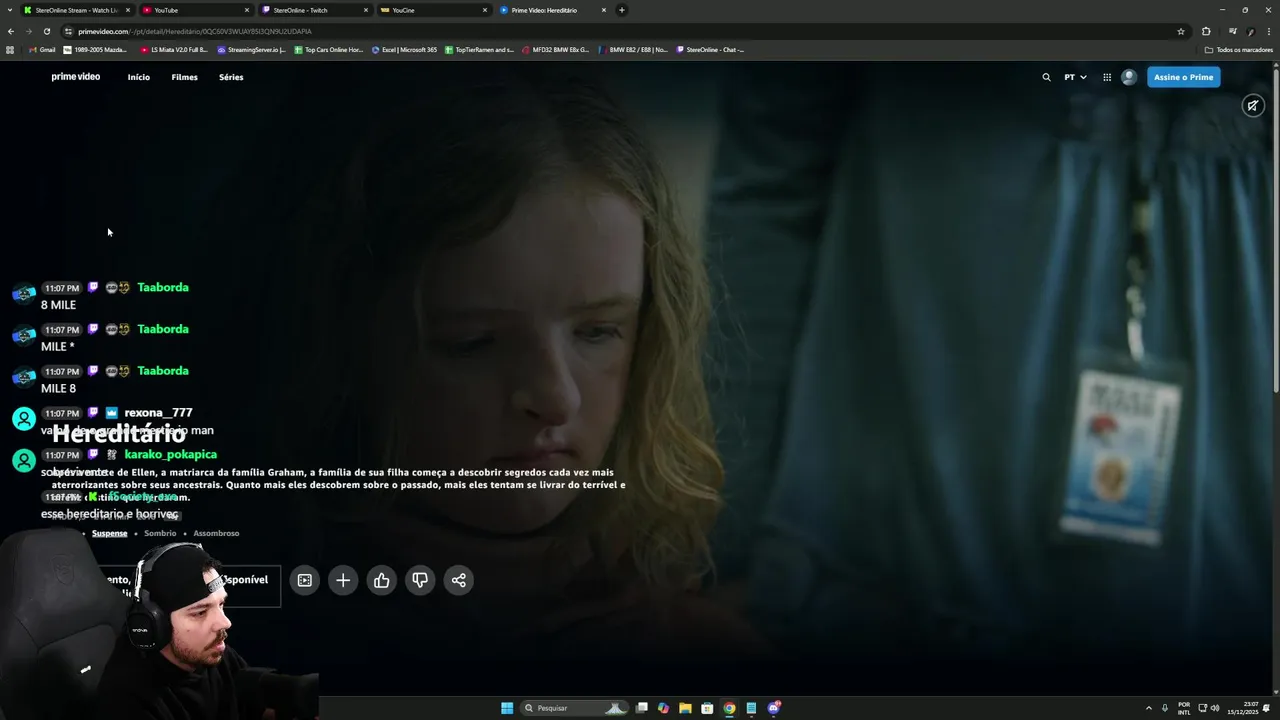This screenshot has width=1280, height=720.
Task: Open Chrome three-dot menu
Action: (1269, 31)
